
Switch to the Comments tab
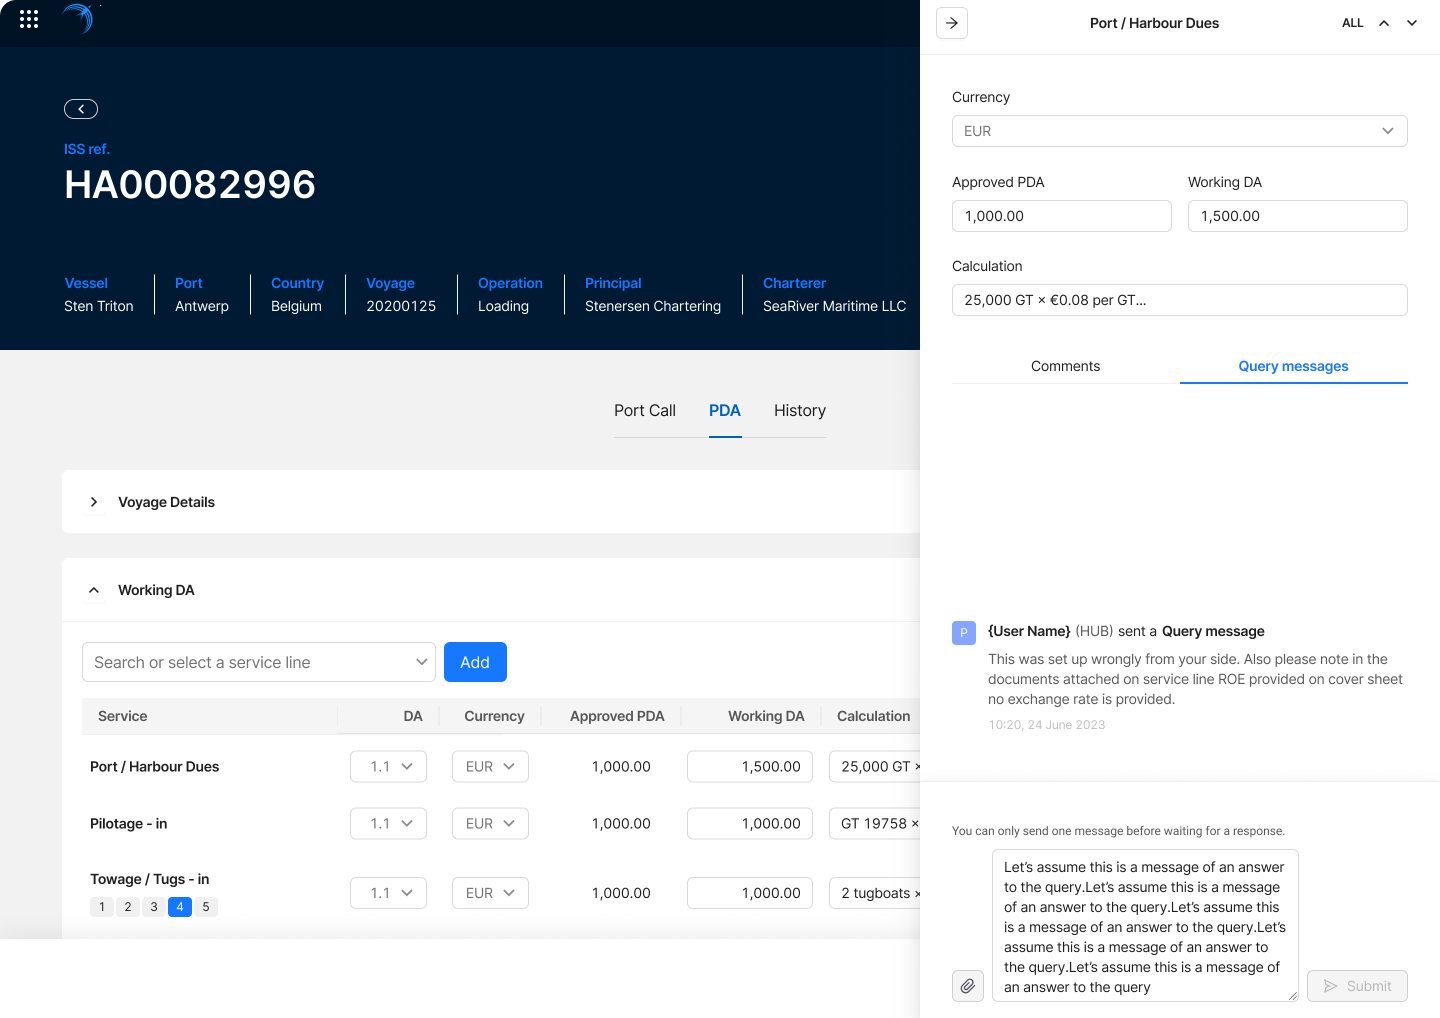coord(1066,366)
